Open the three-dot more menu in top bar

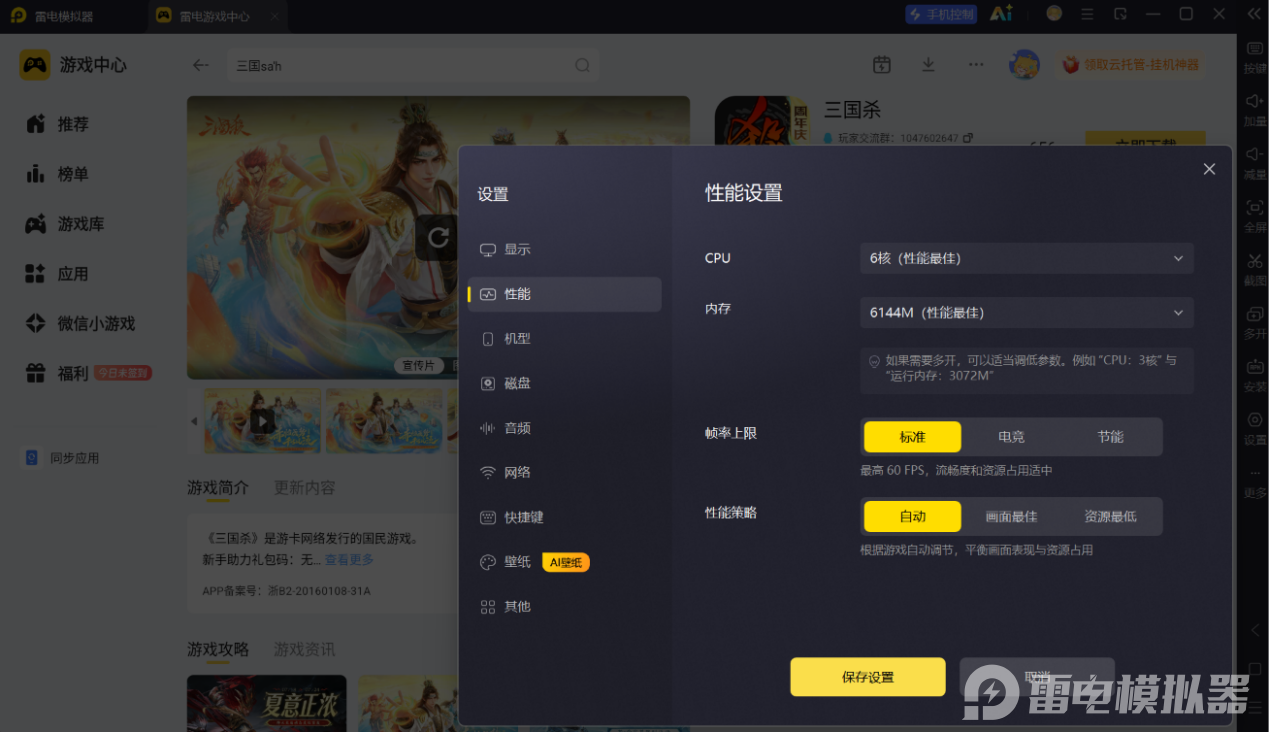click(x=976, y=65)
